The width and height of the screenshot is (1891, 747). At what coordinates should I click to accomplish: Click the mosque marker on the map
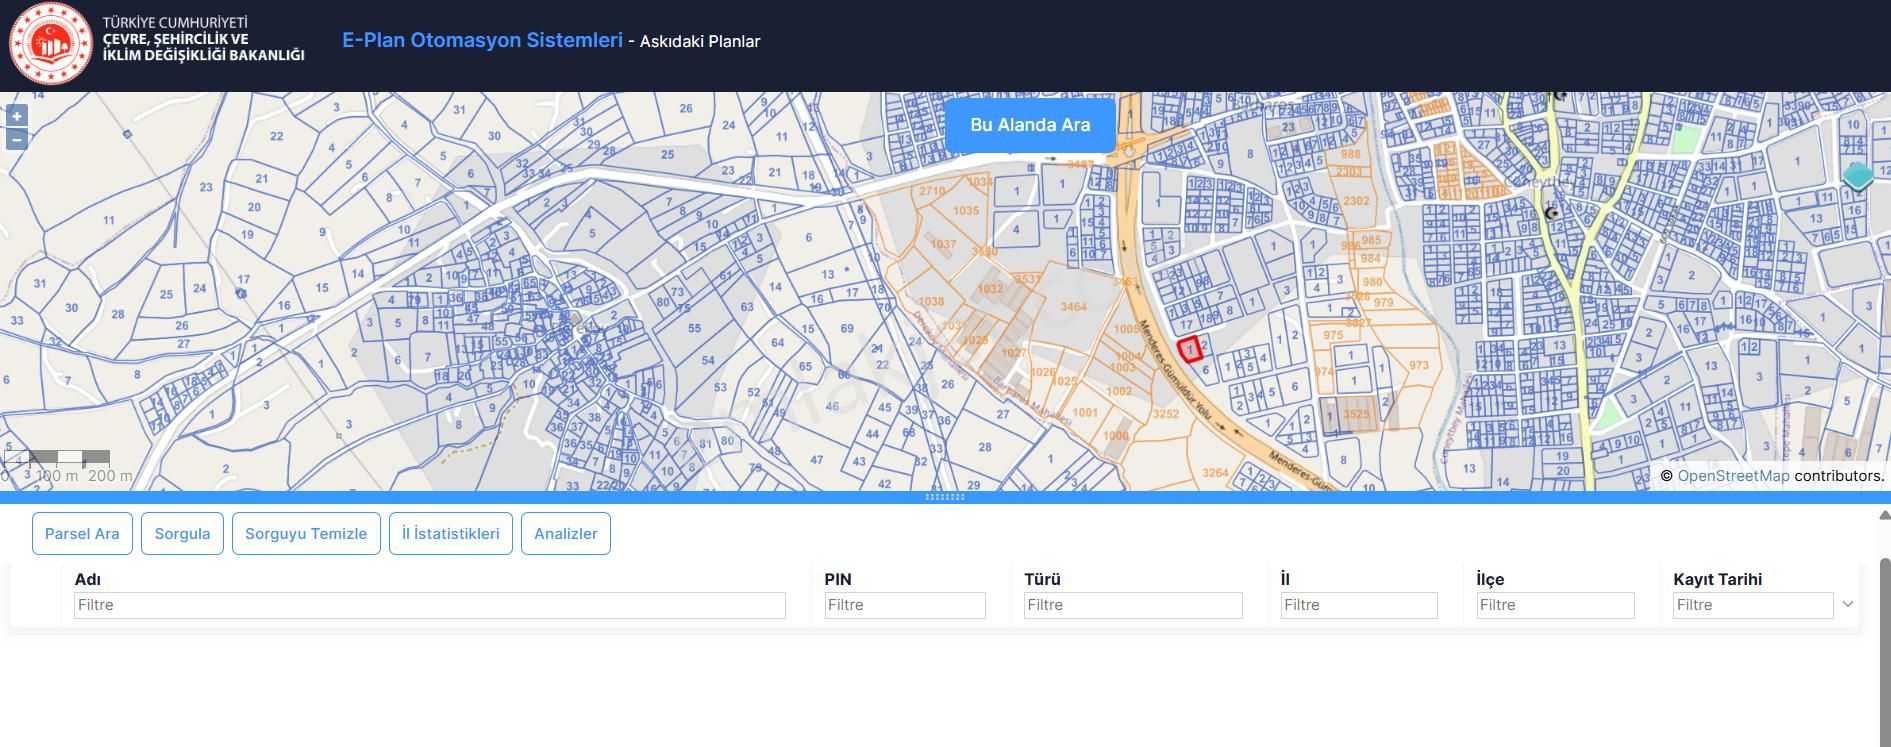(1551, 213)
